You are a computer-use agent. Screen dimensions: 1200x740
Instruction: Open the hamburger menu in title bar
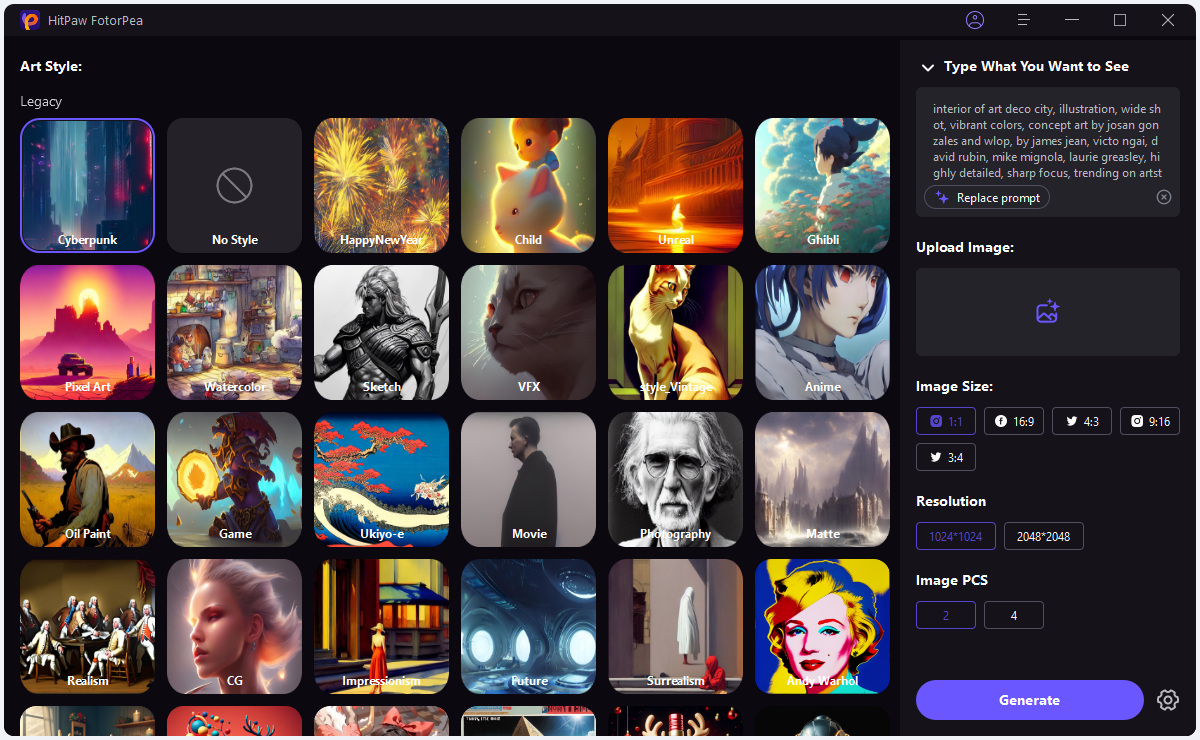[x=1023, y=20]
